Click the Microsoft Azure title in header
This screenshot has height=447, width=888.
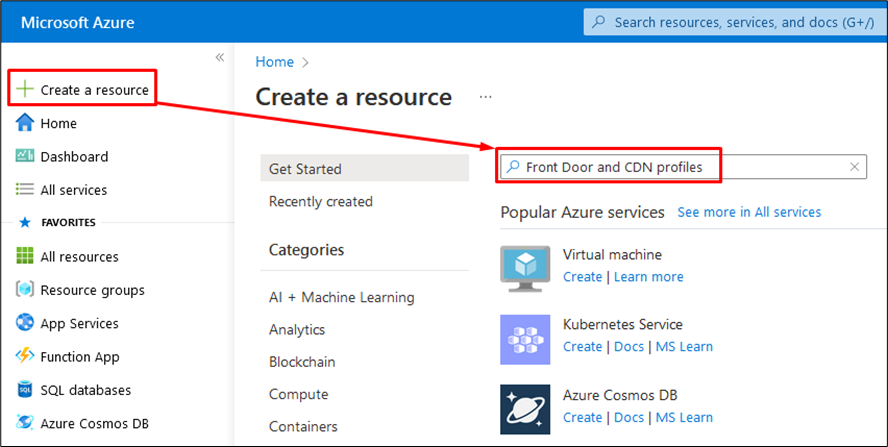(78, 23)
